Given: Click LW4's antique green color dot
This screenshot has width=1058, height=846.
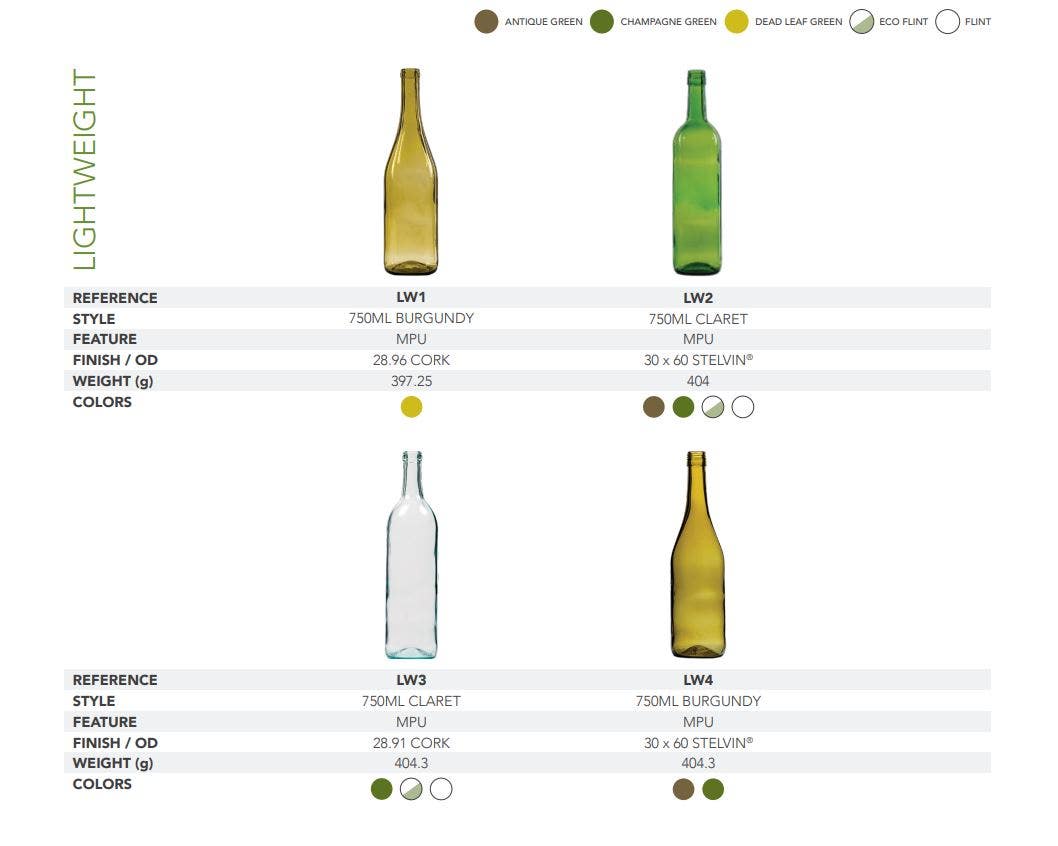Looking at the screenshot, I should pyautogui.click(x=684, y=789).
